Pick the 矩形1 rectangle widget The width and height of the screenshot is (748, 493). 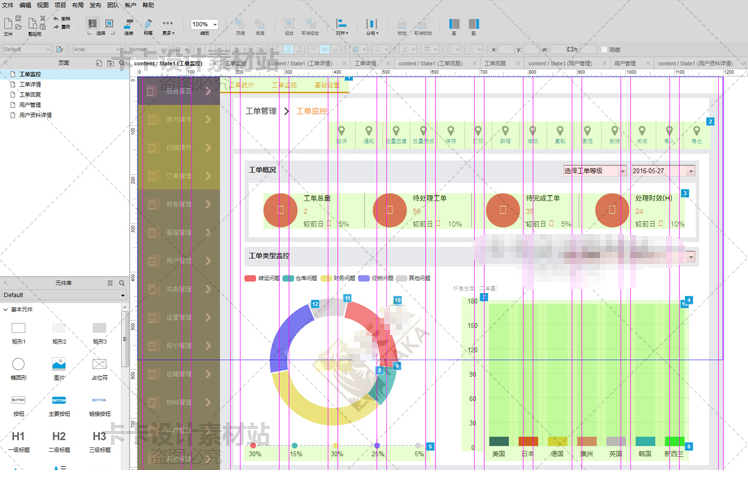coord(18,333)
